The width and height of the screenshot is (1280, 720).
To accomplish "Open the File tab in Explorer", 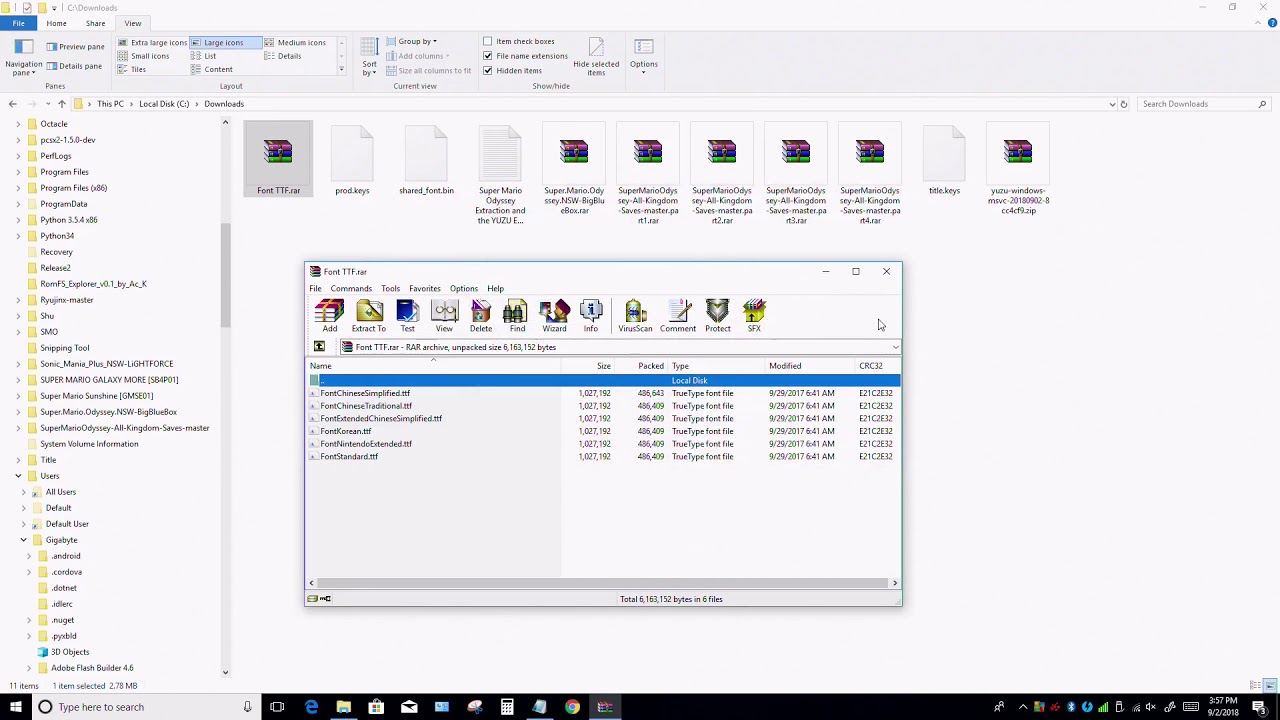I will click(x=18, y=23).
